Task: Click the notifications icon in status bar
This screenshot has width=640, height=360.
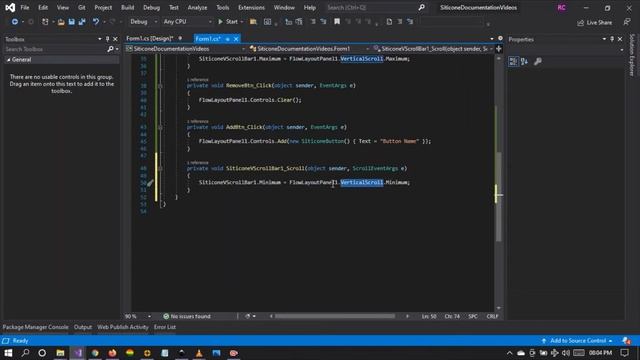Action: 627,340
